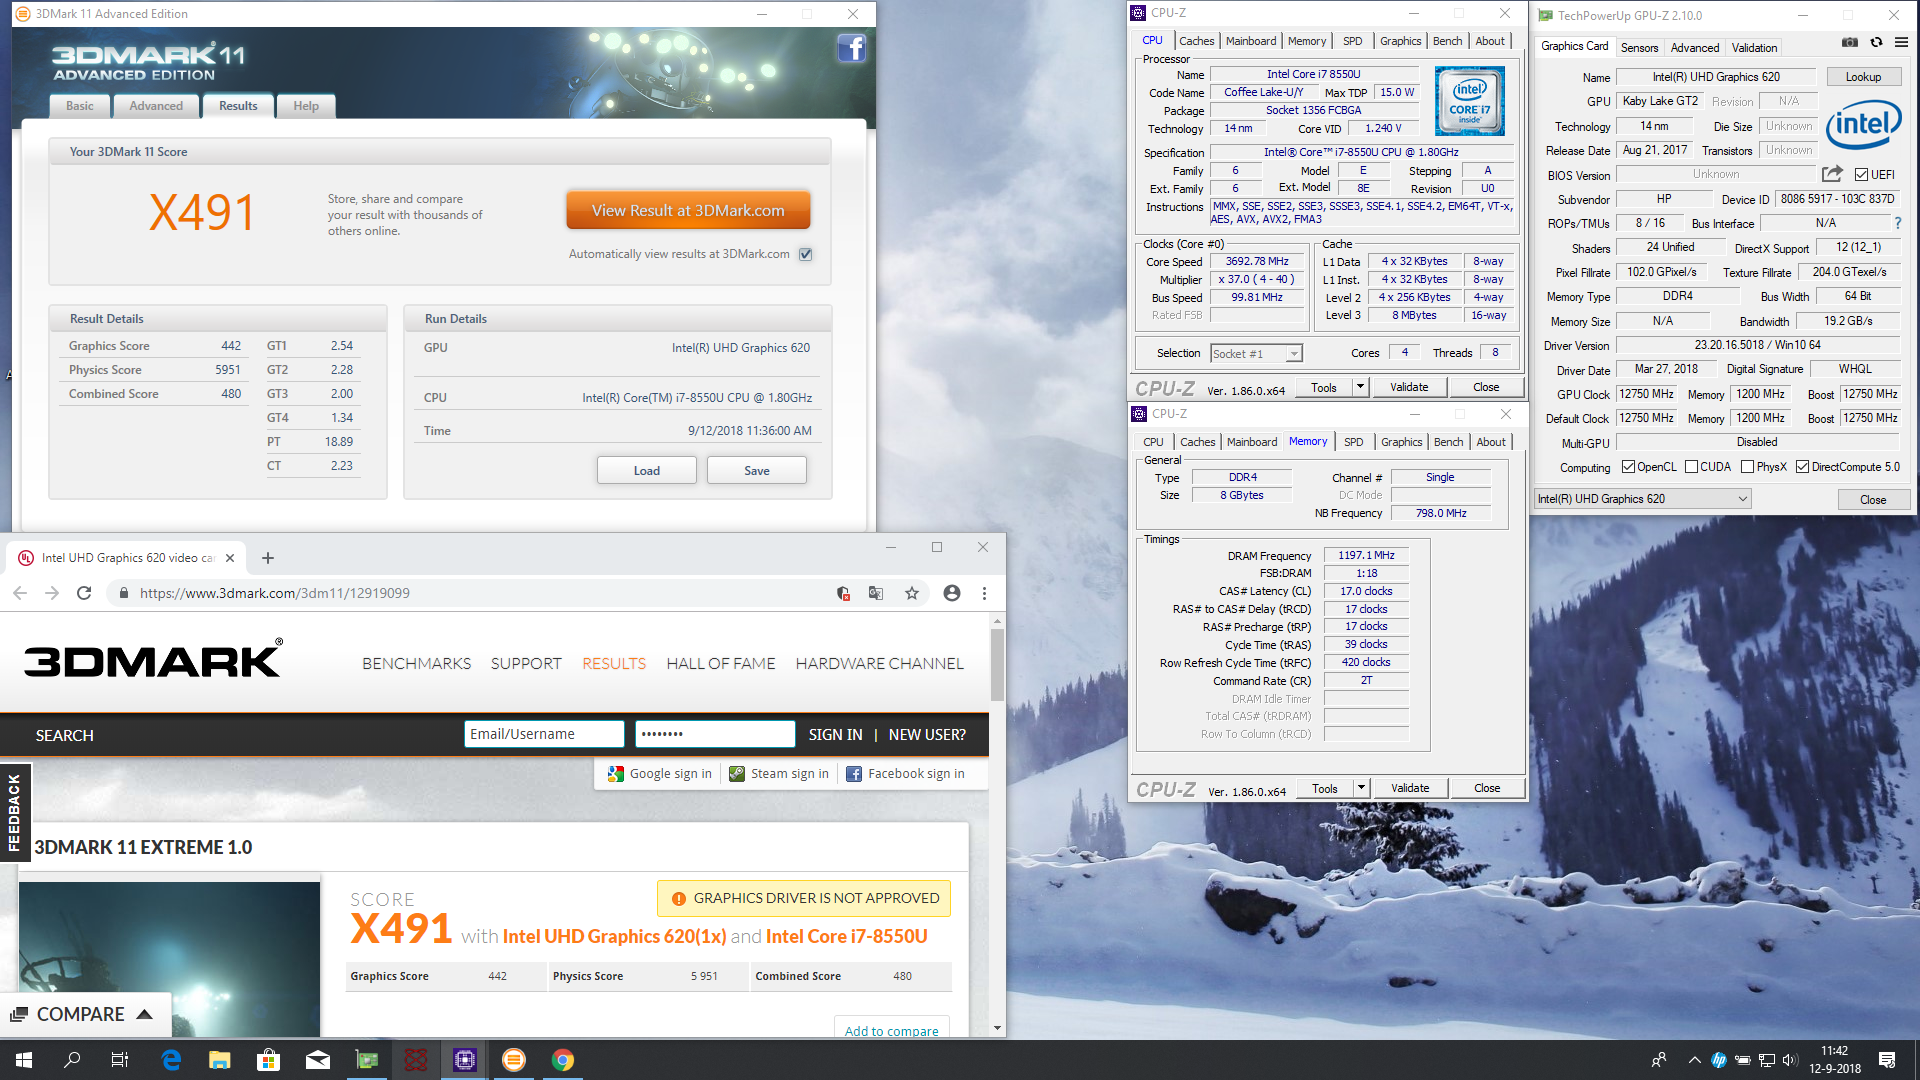The height and width of the screenshot is (1080, 1920).
Task: Click the Core i7 badge in CPU-Z
Action: pos(1469,101)
